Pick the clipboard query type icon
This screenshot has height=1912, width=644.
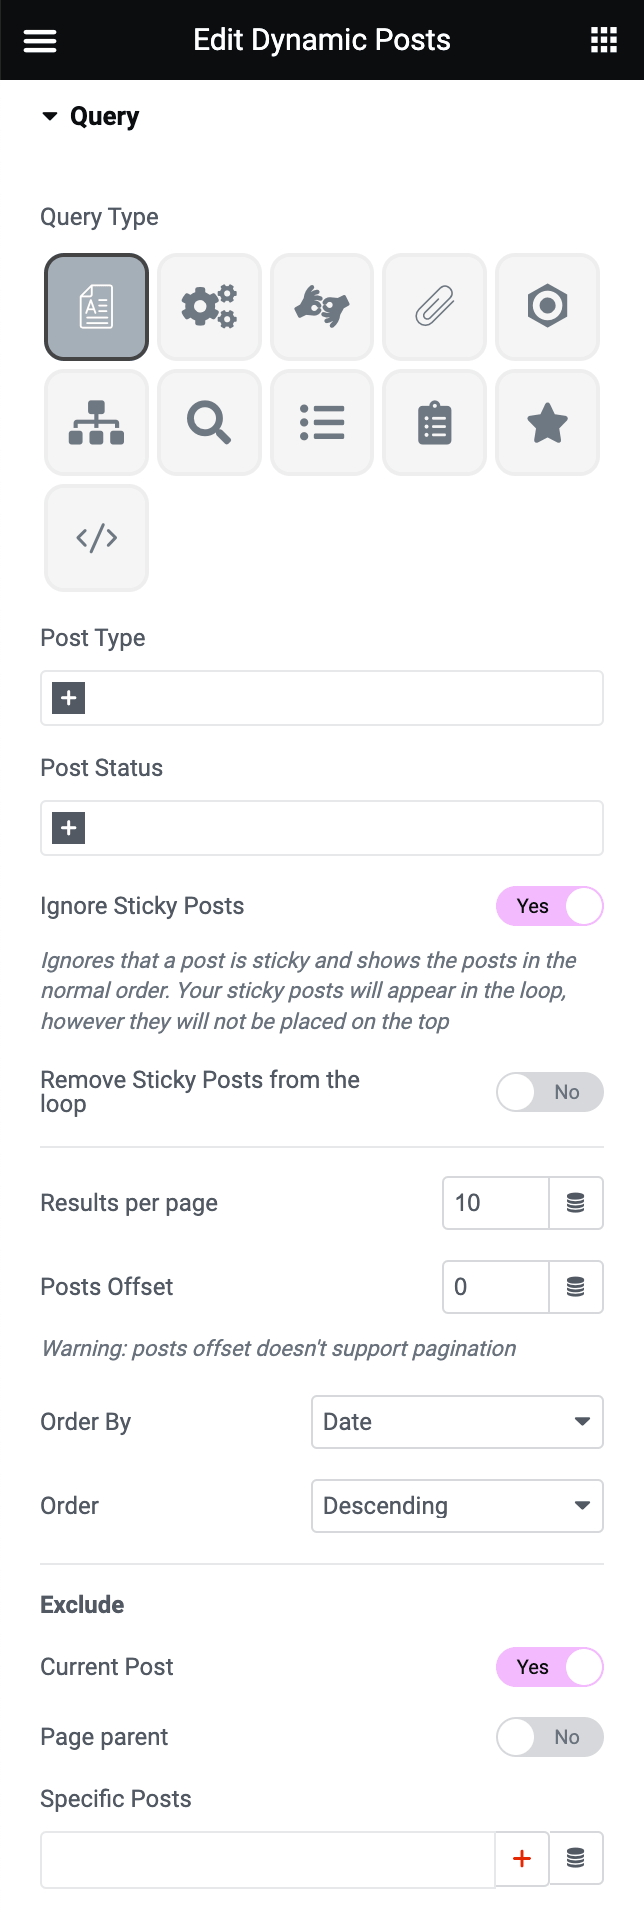click(434, 422)
